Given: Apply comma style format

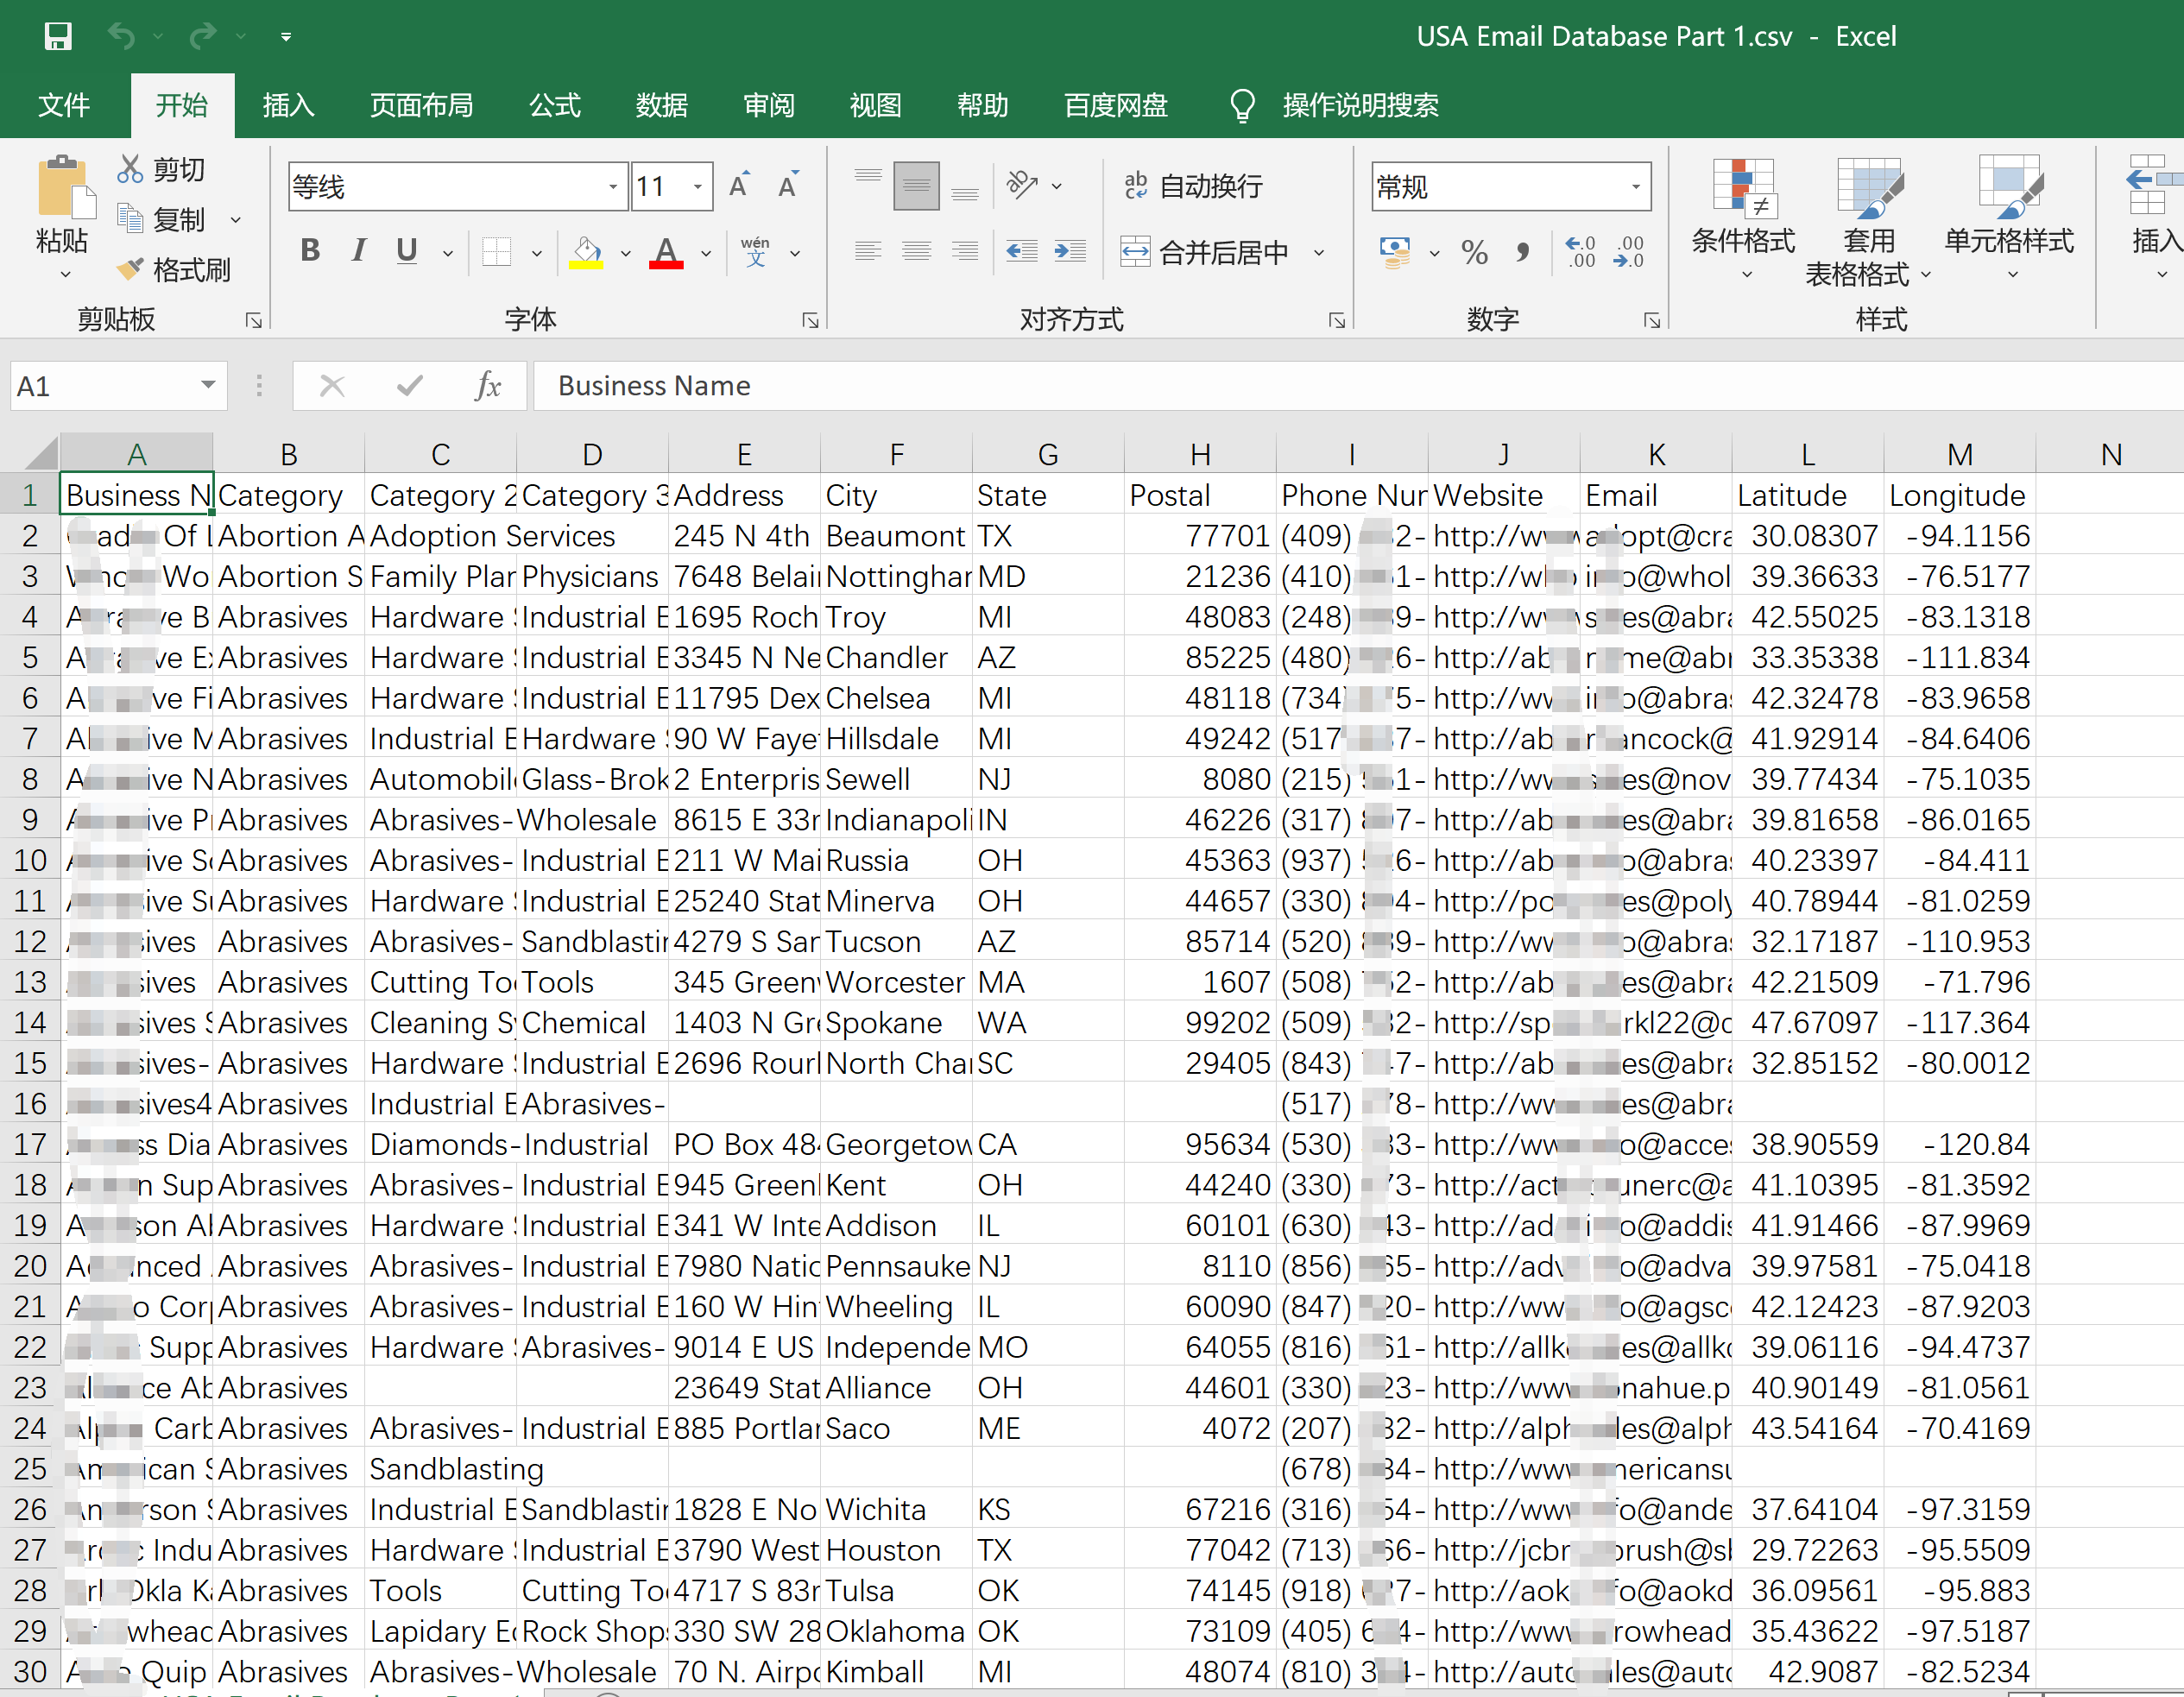Looking at the screenshot, I should [x=1522, y=252].
